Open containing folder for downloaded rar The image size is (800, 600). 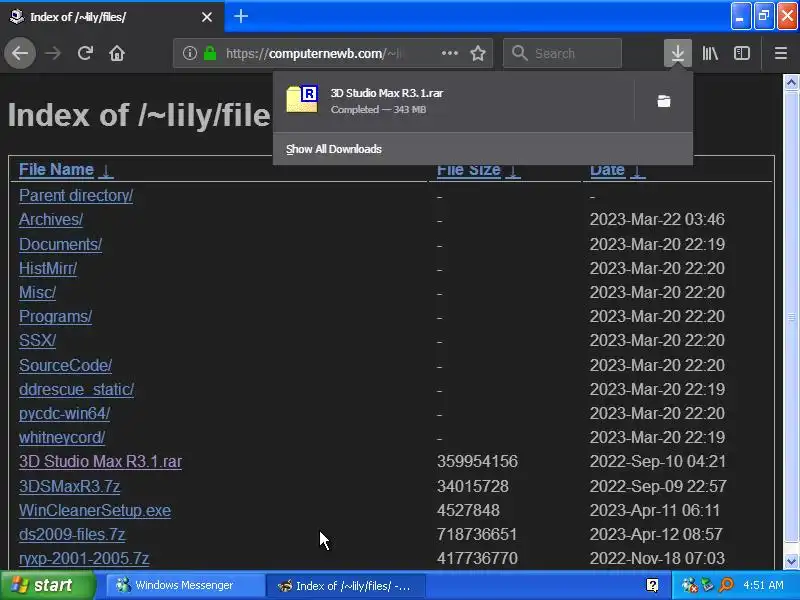(x=664, y=101)
